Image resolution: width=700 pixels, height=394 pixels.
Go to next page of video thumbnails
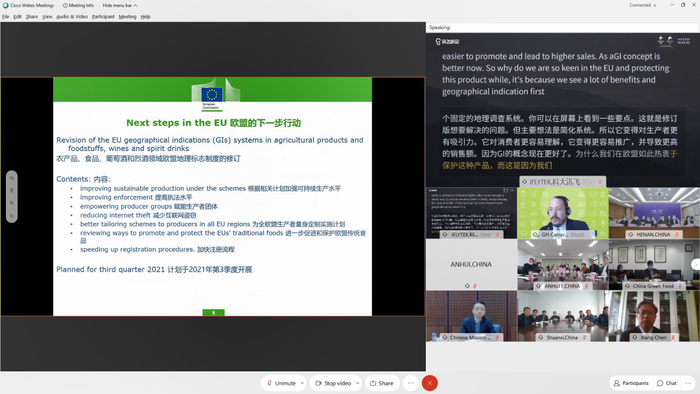695,264
